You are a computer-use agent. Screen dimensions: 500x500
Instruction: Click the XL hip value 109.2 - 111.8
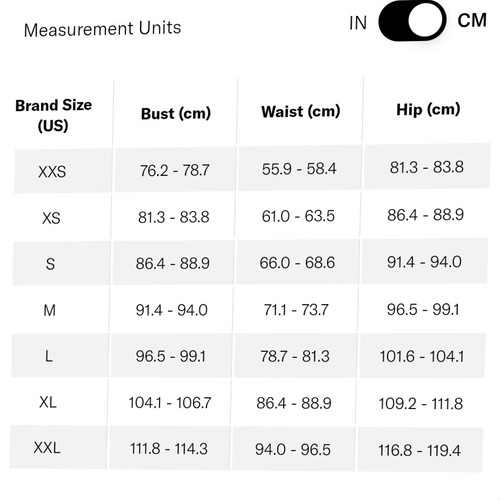point(421,404)
